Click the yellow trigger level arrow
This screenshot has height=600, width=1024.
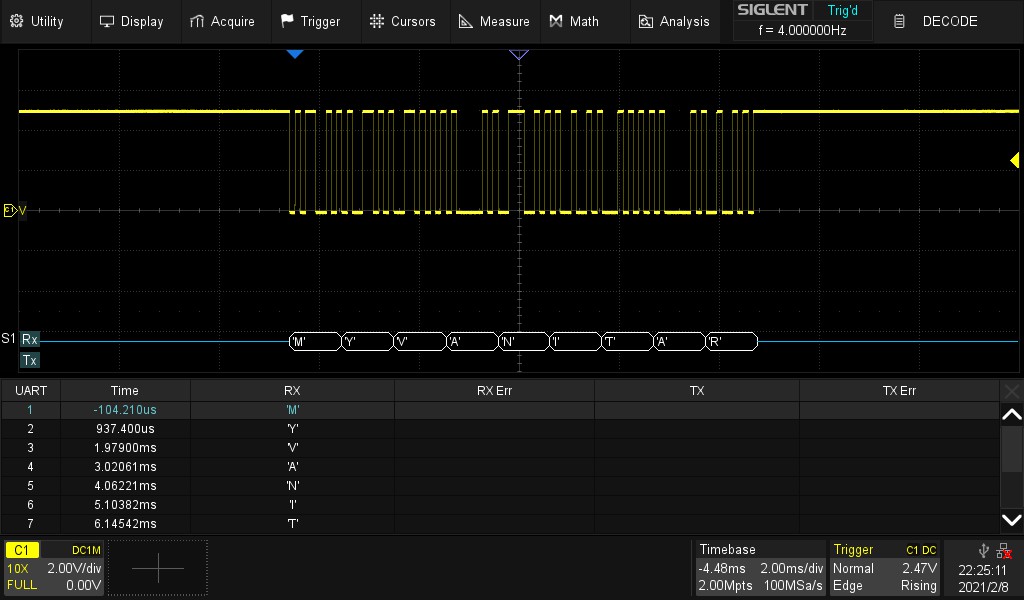pos(1014,160)
